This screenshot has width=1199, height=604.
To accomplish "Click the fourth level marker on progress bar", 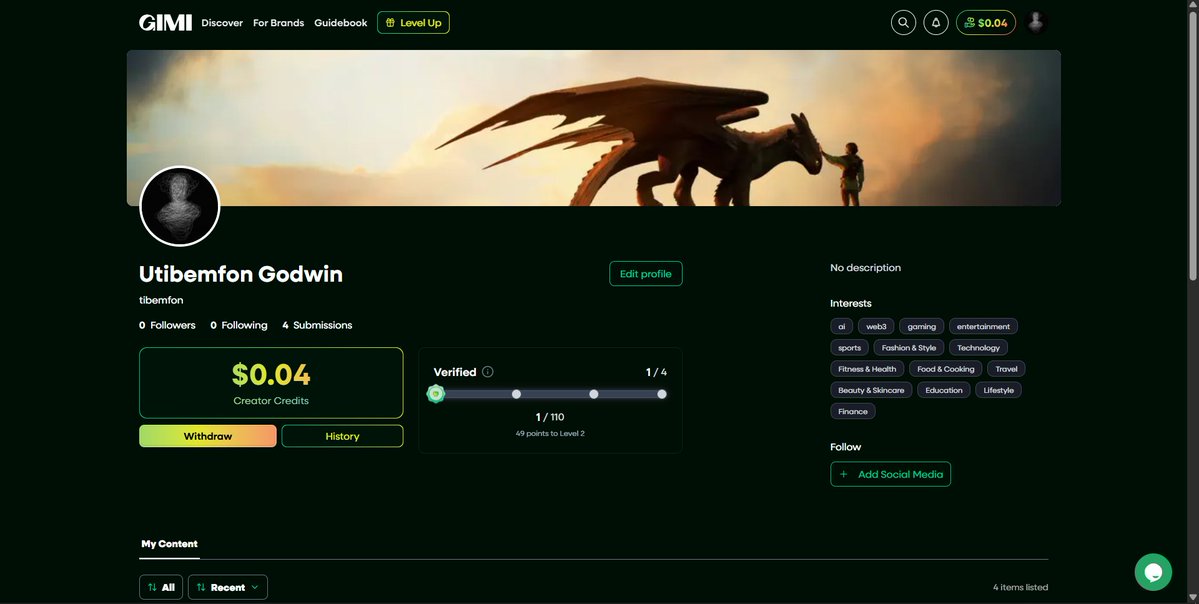I will 661,394.
